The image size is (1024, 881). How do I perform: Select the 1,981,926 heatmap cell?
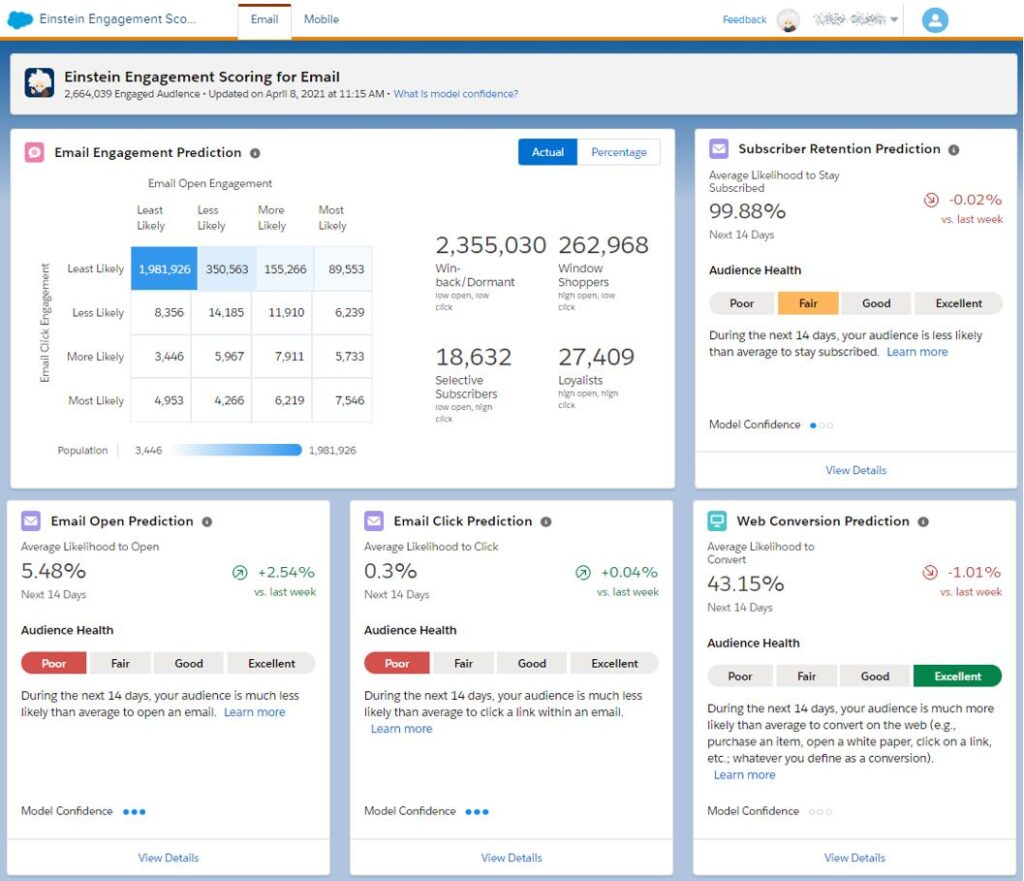pyautogui.click(x=164, y=268)
